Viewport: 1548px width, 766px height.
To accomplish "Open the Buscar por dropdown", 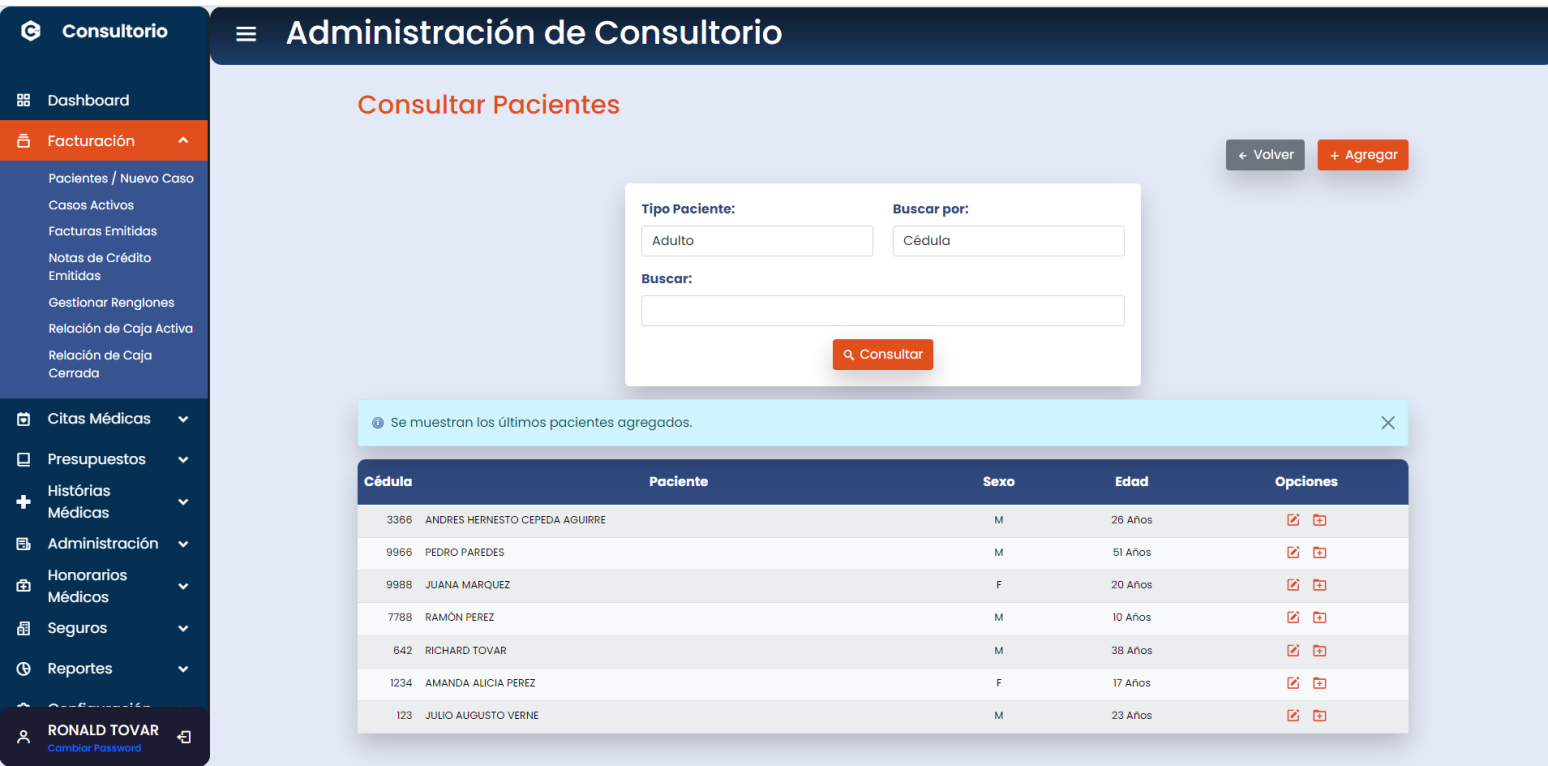I will click(1007, 241).
